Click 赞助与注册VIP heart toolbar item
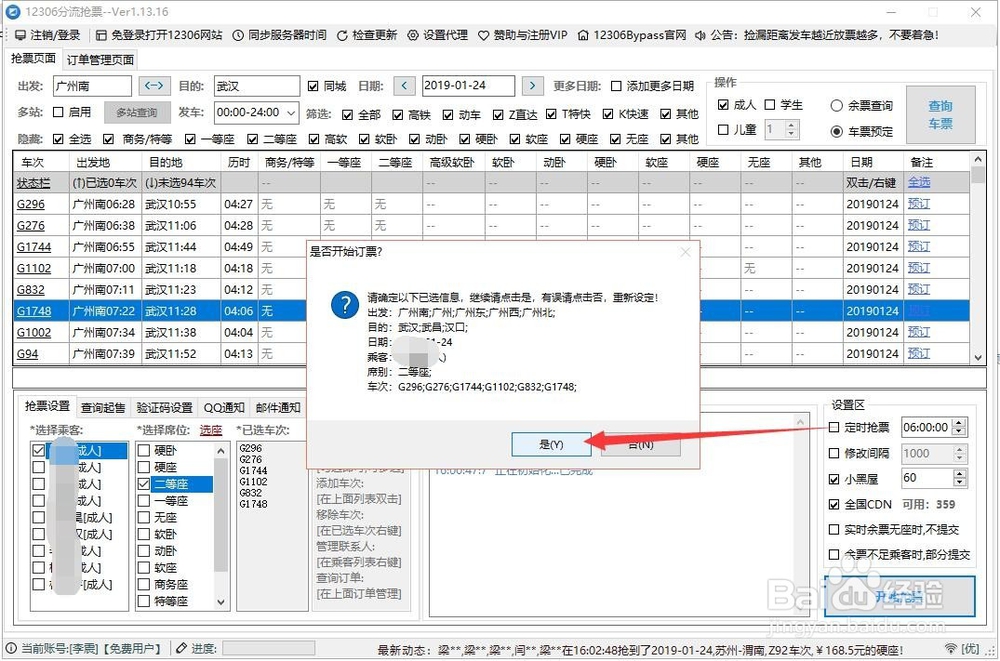 (522, 35)
